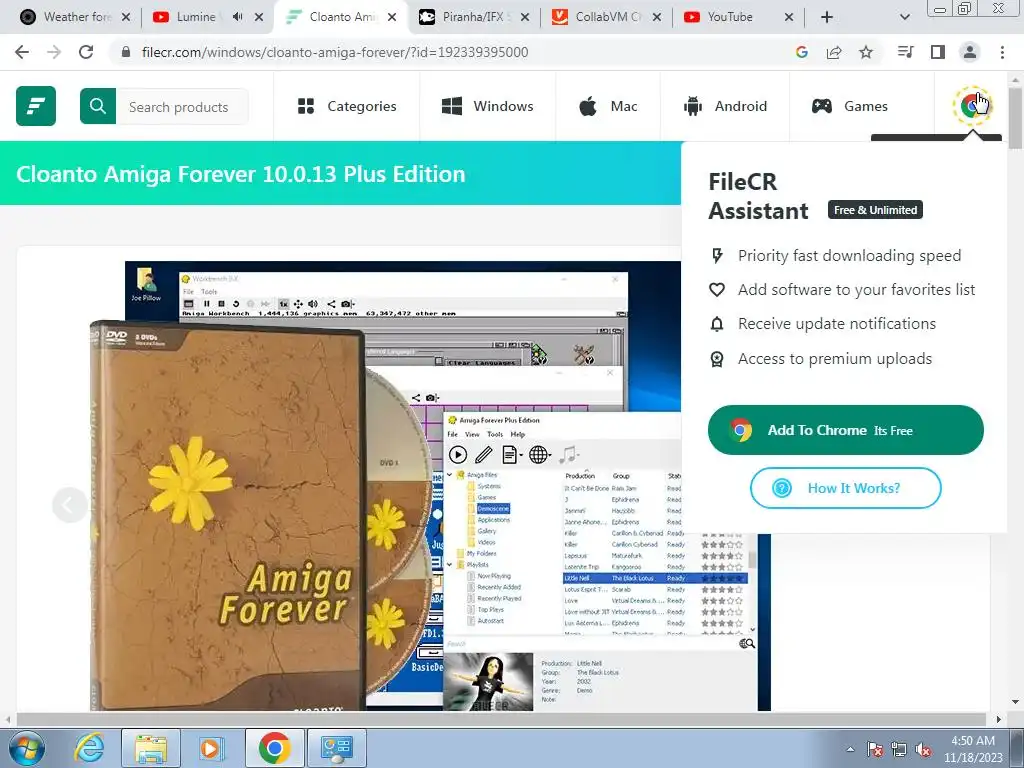Launch Internet Explorer from taskbar

pos(89,748)
